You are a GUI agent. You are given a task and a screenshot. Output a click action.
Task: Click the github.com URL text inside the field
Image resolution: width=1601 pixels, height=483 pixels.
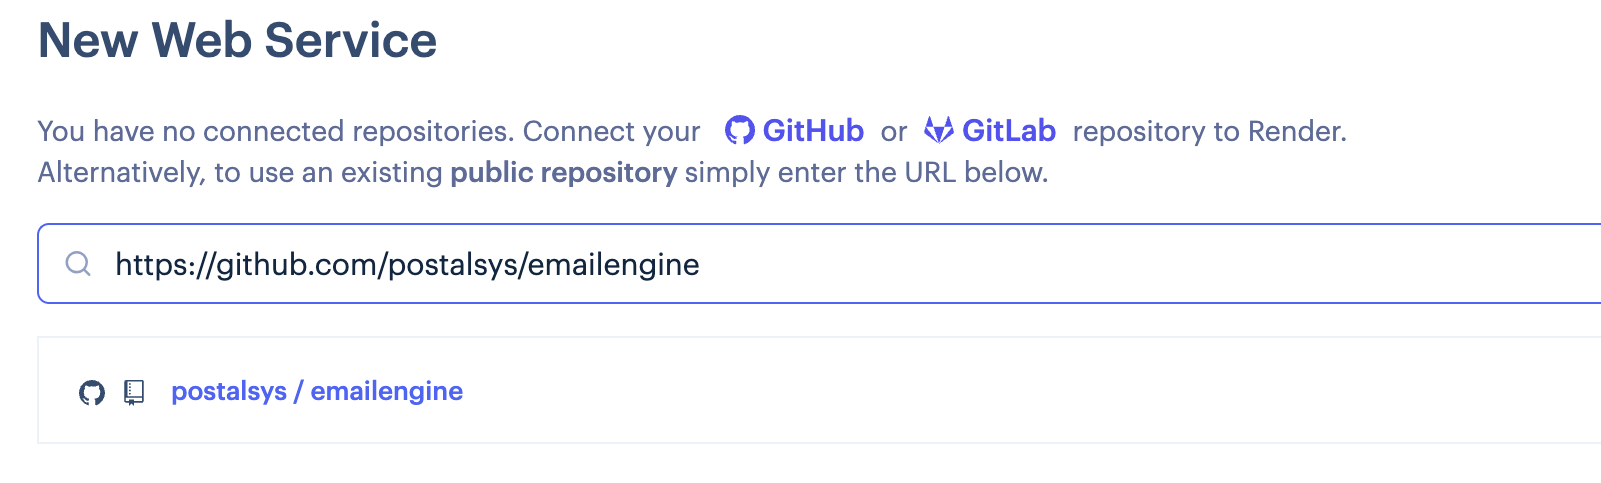(407, 265)
